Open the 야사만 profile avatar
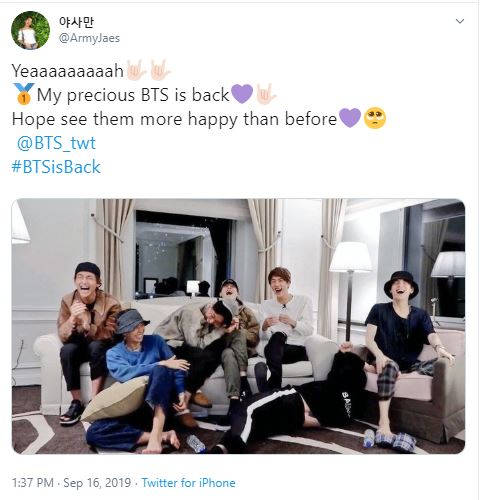 tap(30, 30)
